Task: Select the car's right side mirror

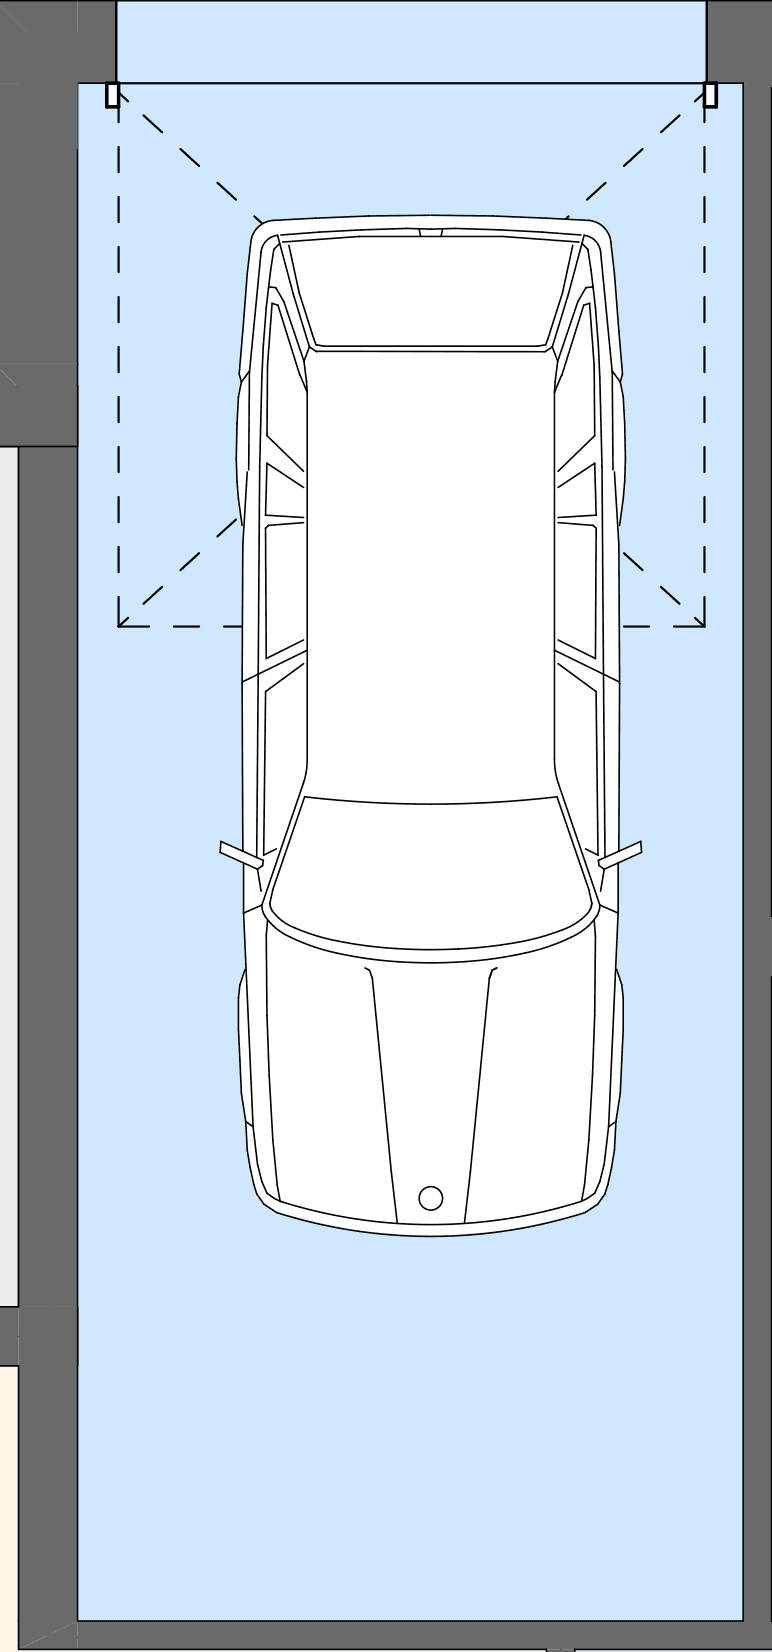Action: pyautogui.click(x=620, y=855)
